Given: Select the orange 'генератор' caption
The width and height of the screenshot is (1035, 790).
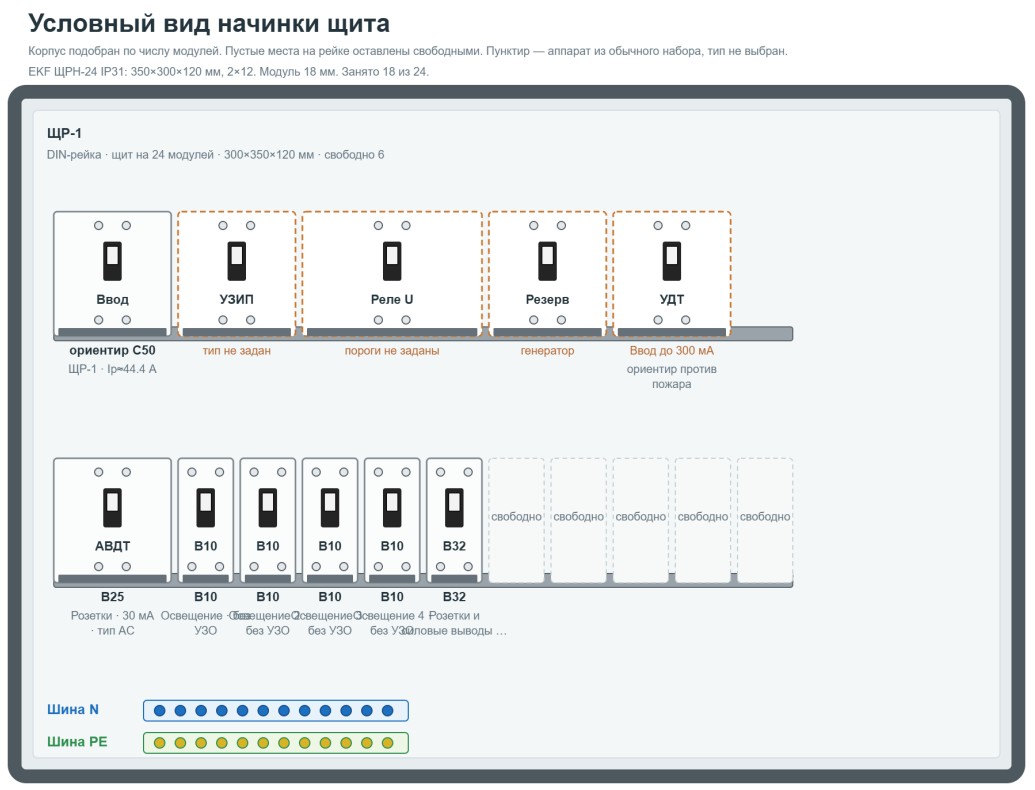Looking at the screenshot, I should coord(547,350).
